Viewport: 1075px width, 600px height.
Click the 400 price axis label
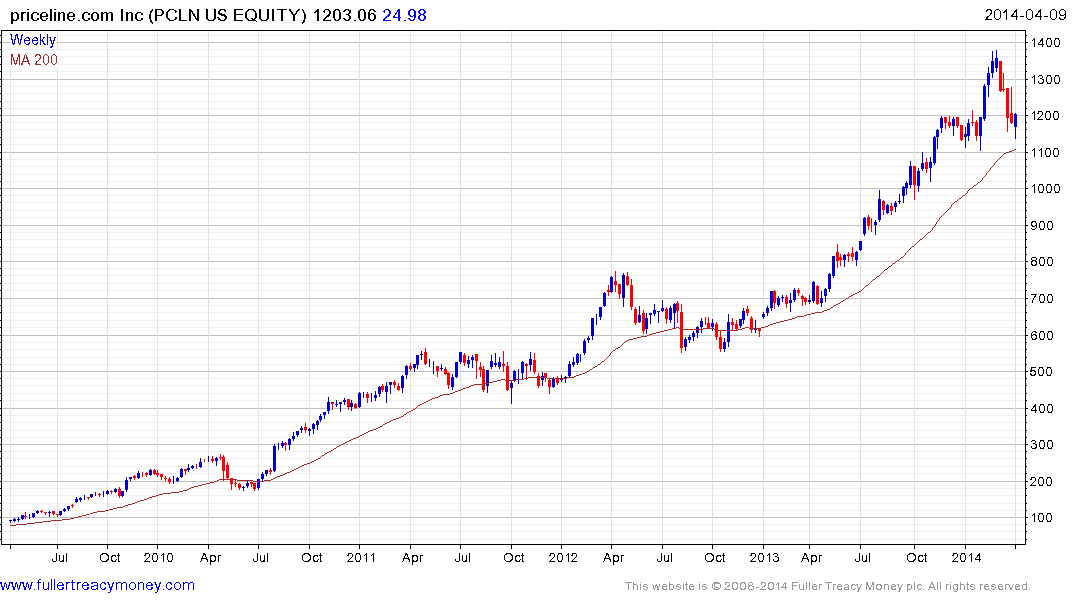[1043, 408]
